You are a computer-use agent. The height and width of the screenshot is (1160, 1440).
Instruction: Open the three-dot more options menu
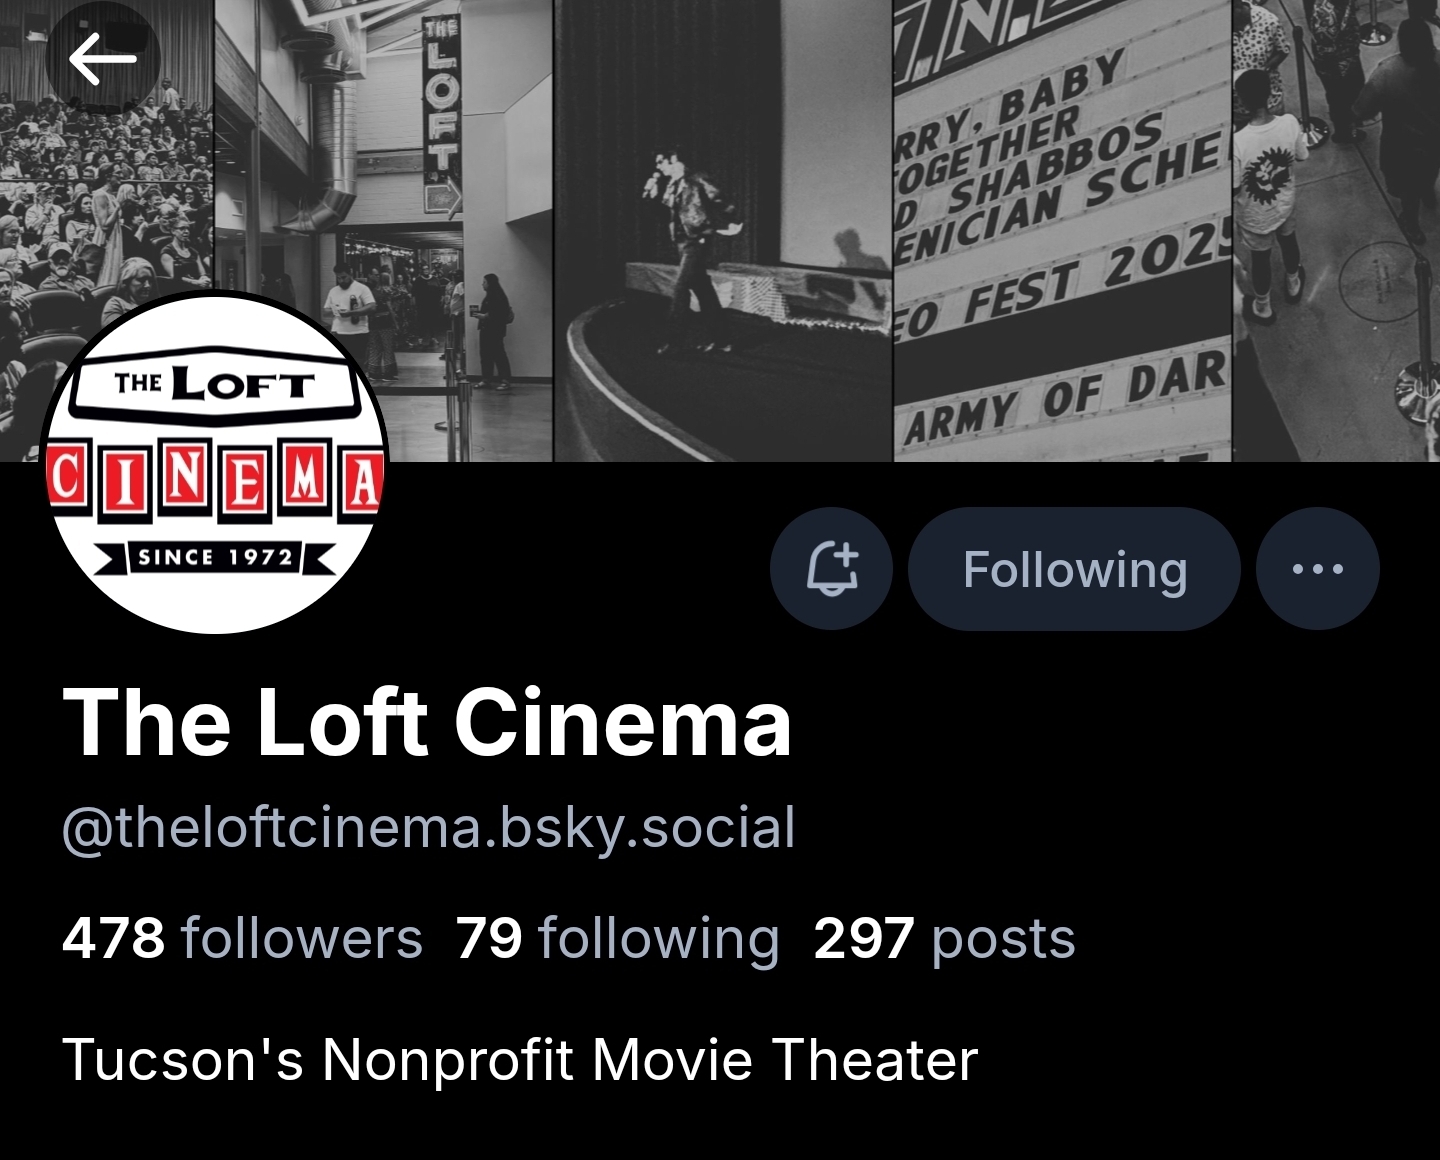click(x=1317, y=568)
